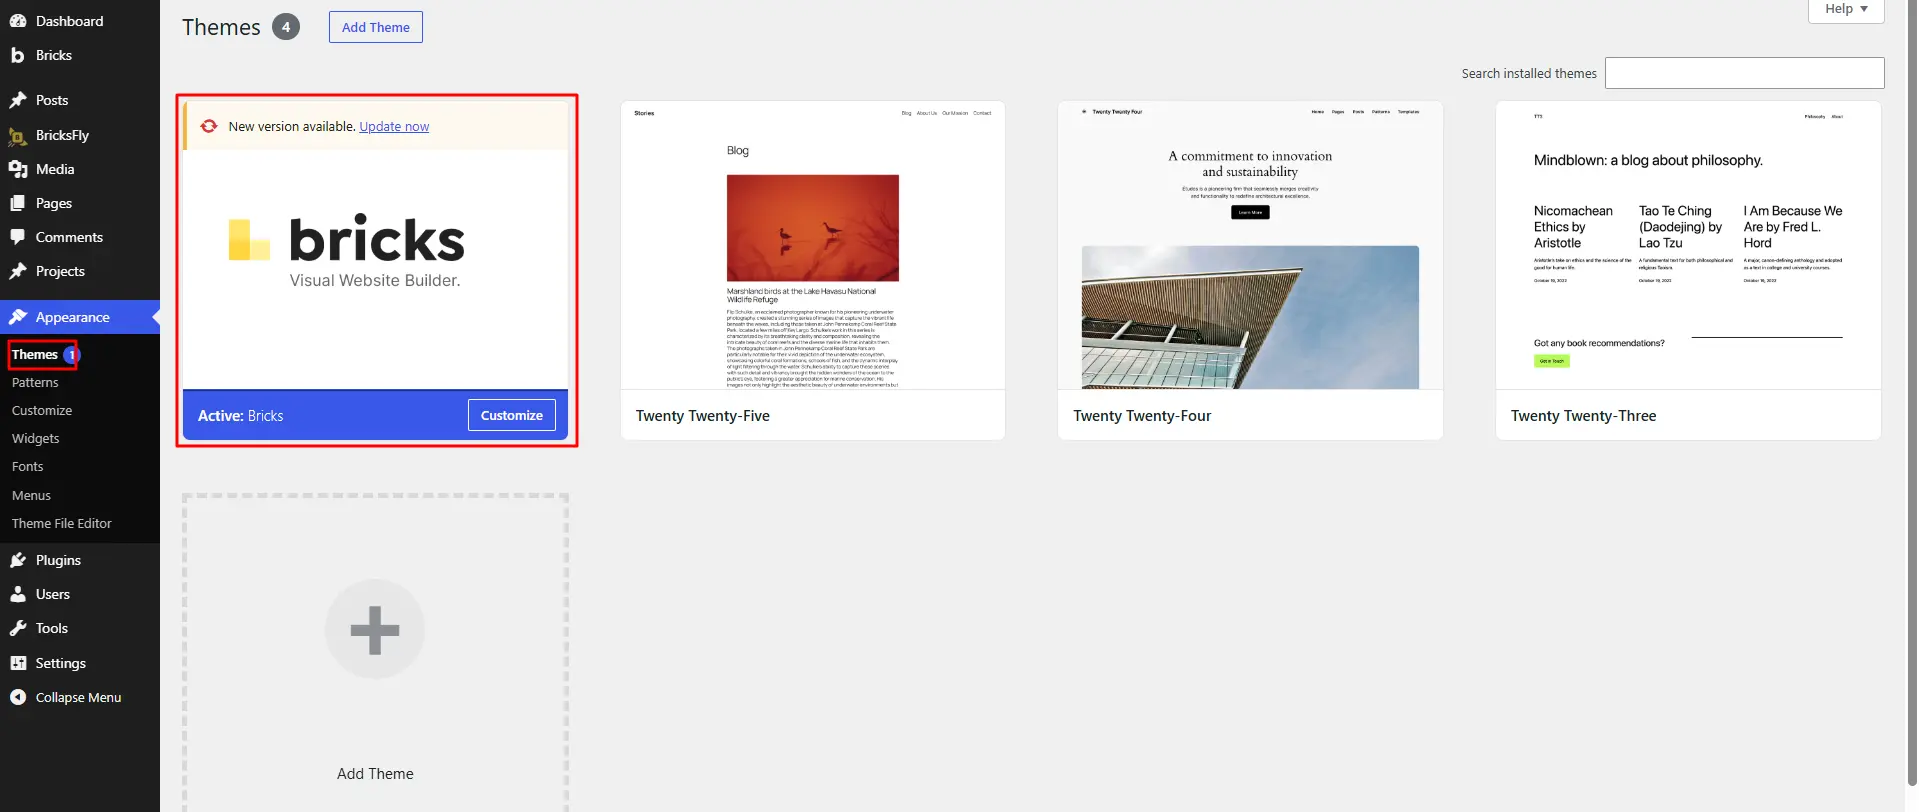Go to Widgets submenu
The height and width of the screenshot is (812, 1919).
[36, 439]
